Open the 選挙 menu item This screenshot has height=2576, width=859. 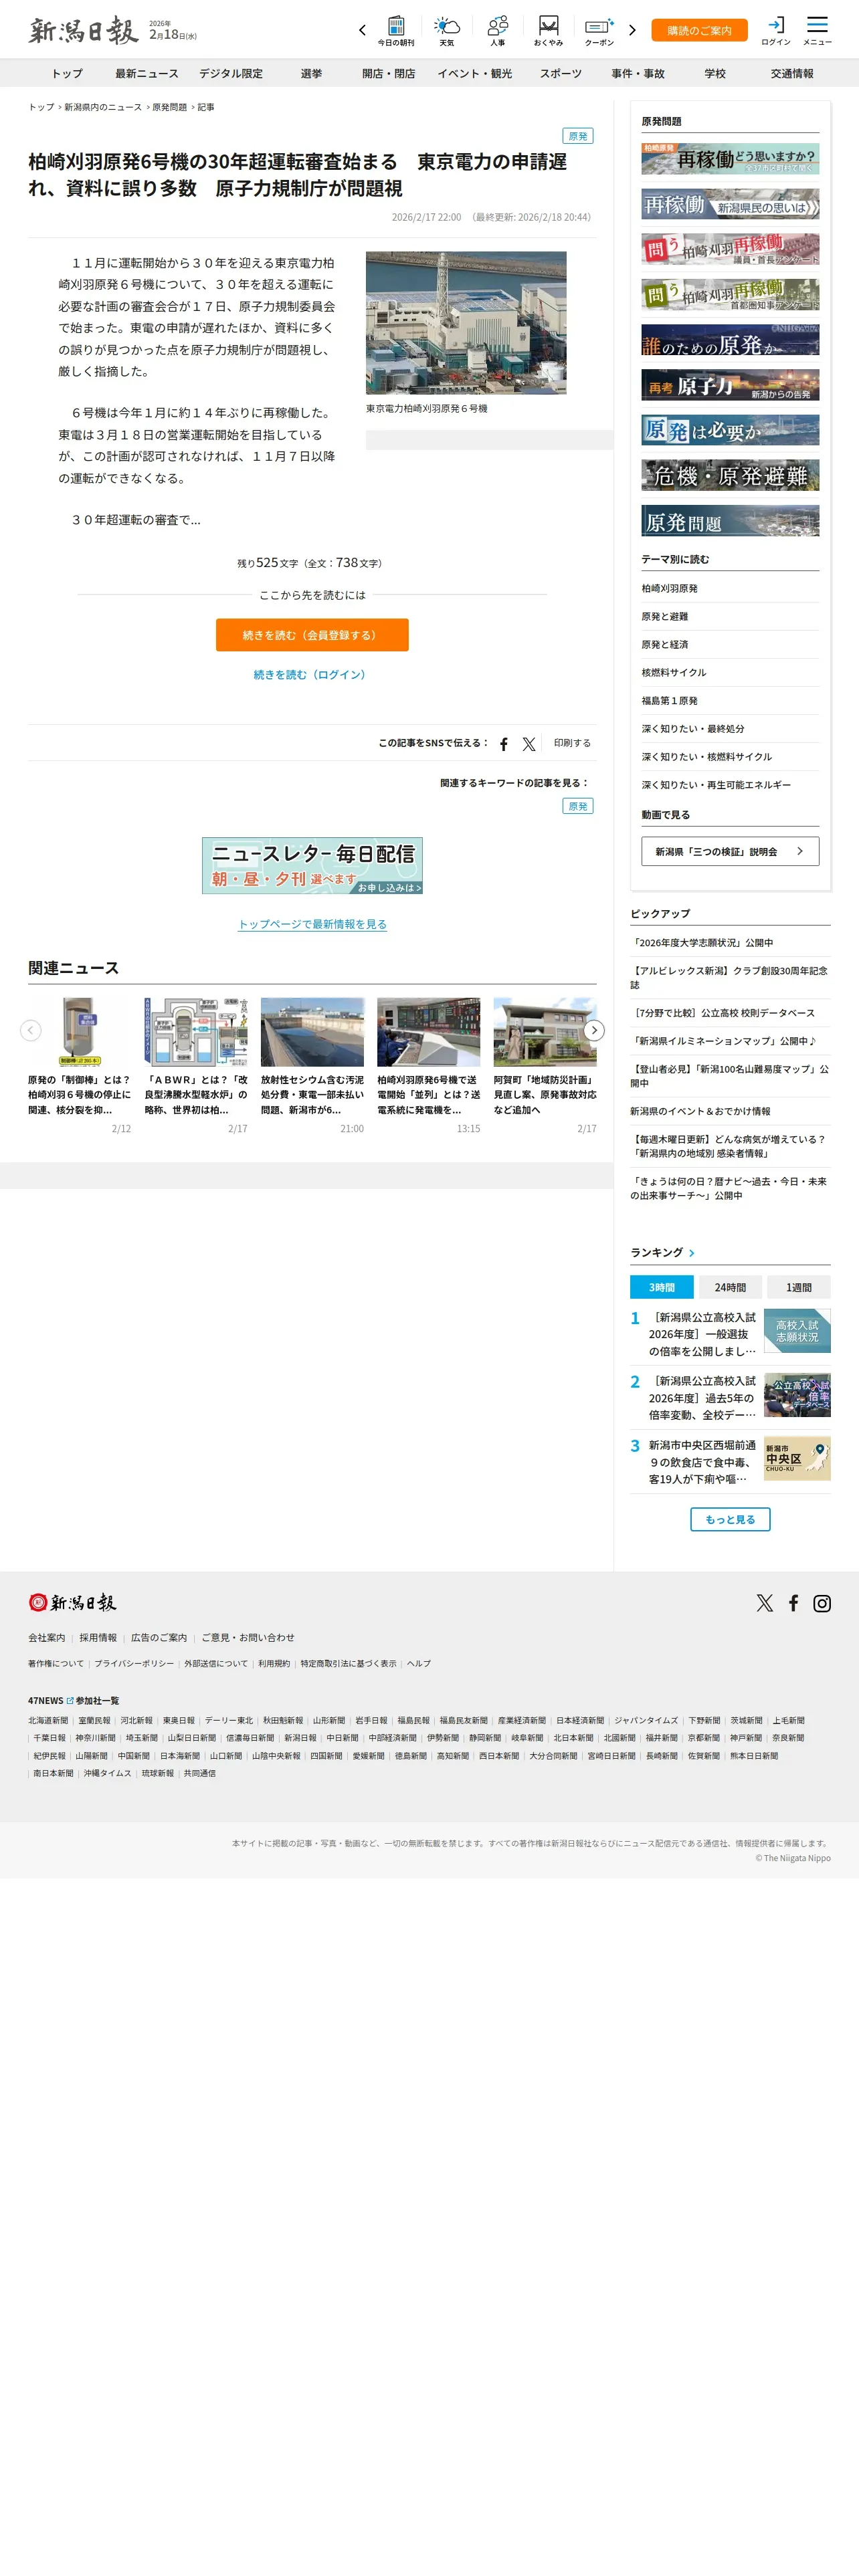pyautogui.click(x=312, y=73)
